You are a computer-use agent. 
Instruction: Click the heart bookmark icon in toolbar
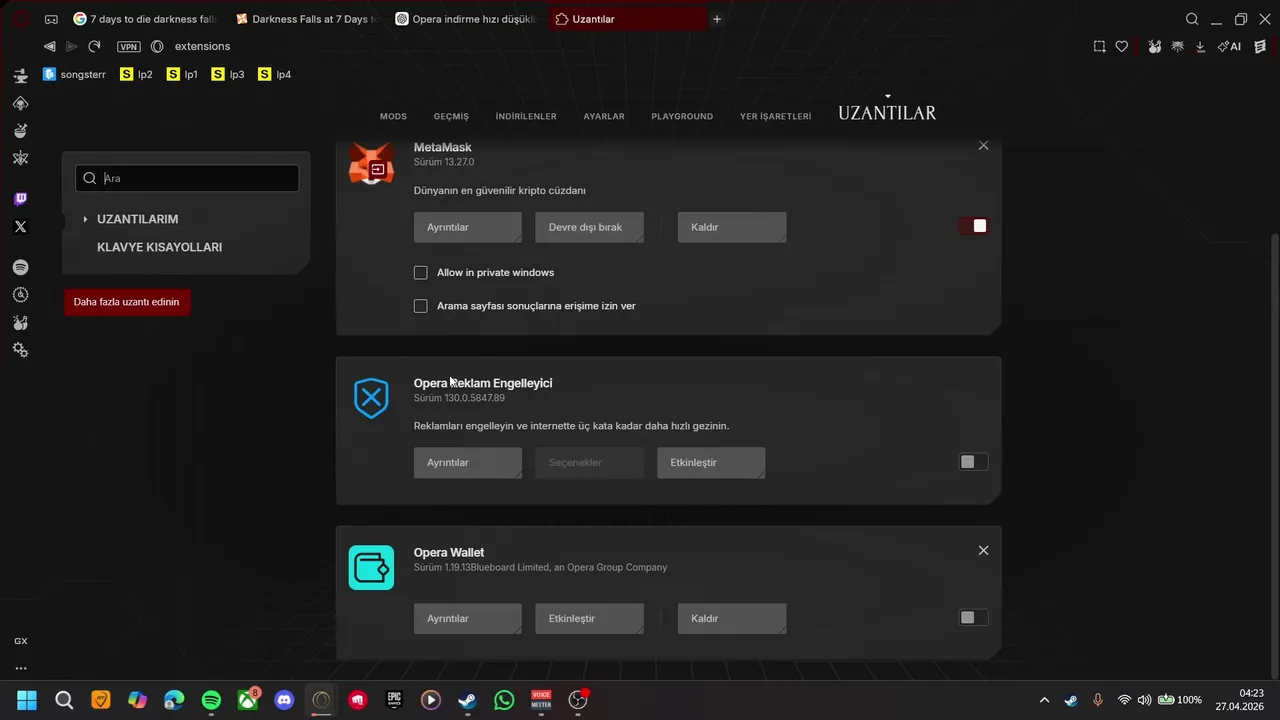[1122, 46]
